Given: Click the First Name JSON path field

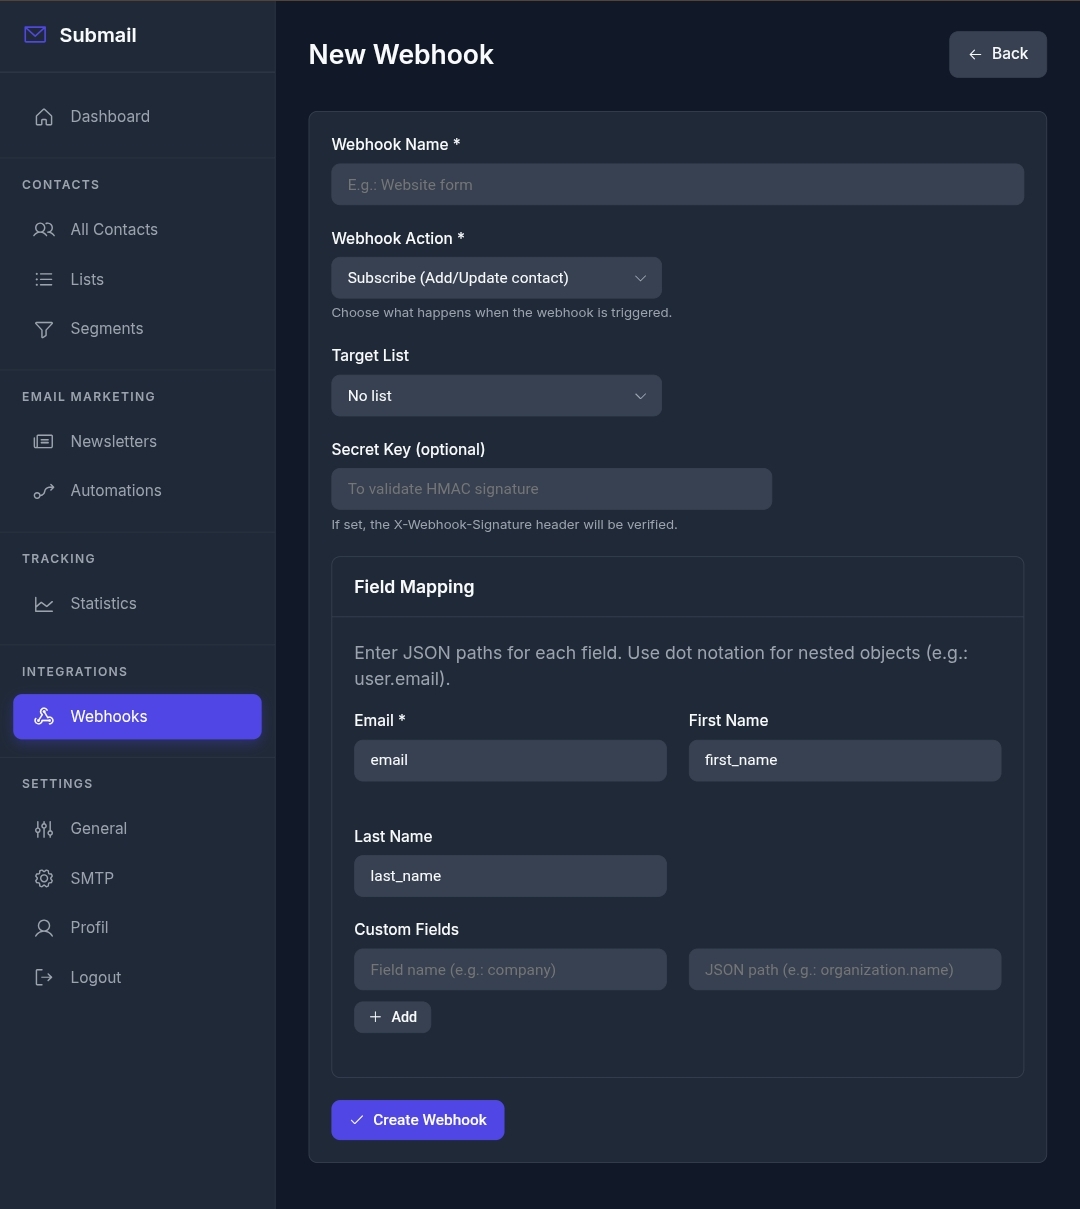Looking at the screenshot, I should click(845, 761).
